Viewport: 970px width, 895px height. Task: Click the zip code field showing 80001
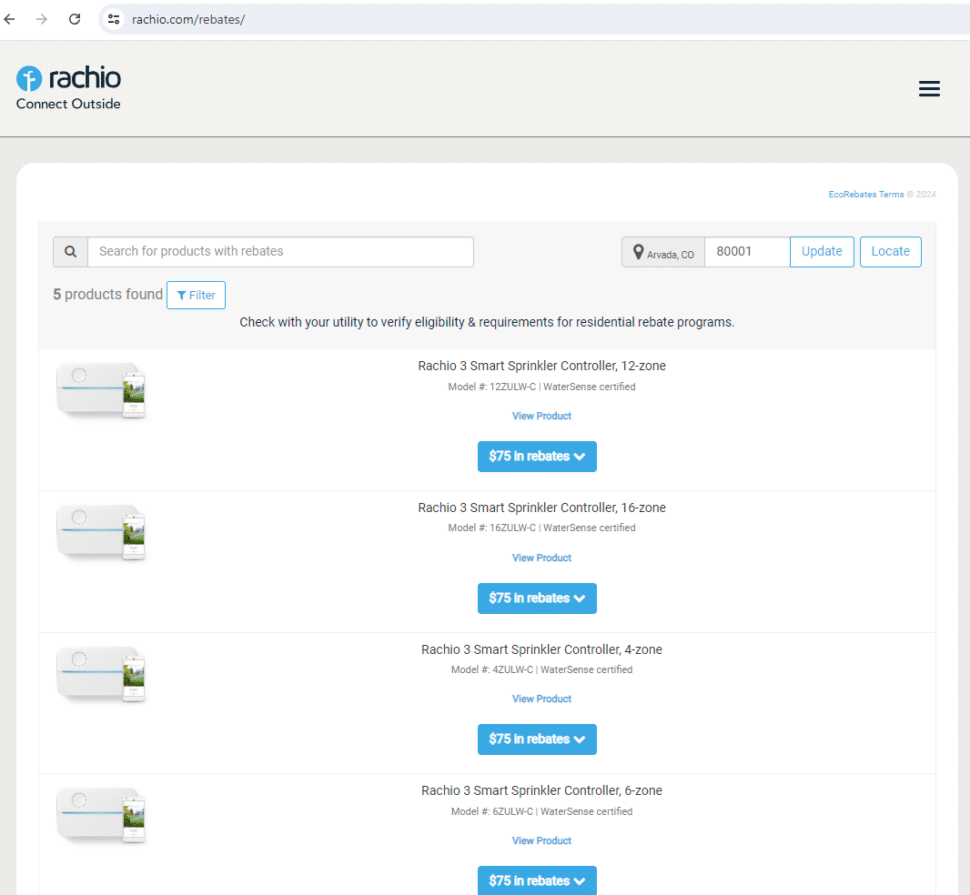click(x=746, y=252)
